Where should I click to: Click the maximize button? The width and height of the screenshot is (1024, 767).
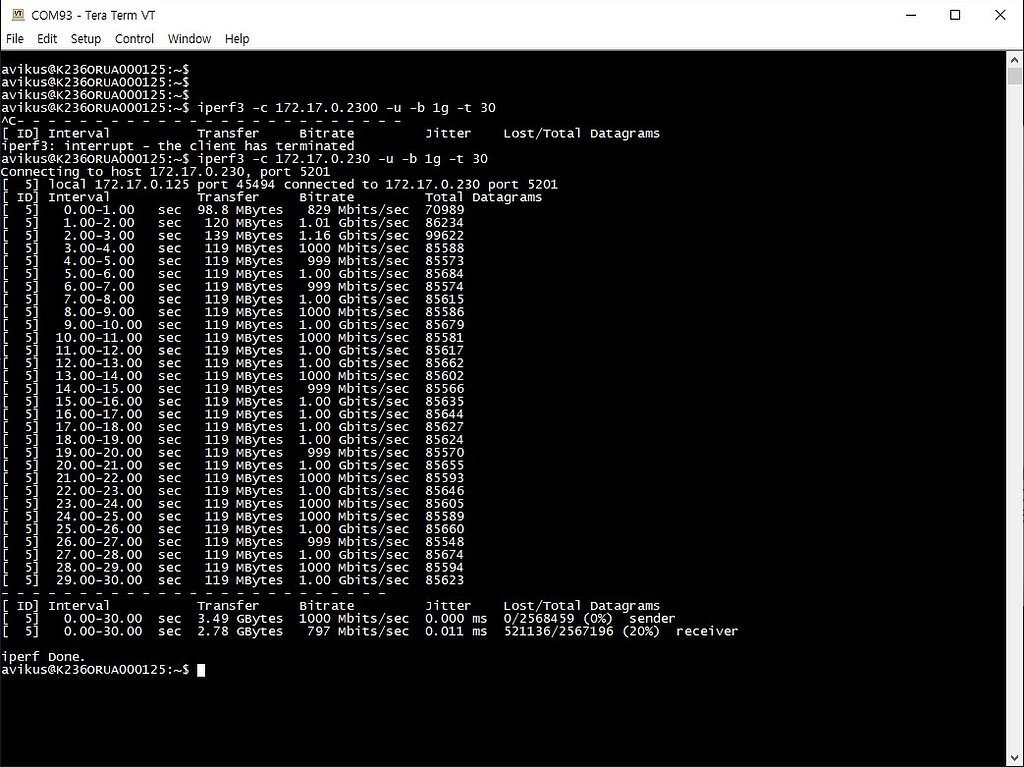954,15
